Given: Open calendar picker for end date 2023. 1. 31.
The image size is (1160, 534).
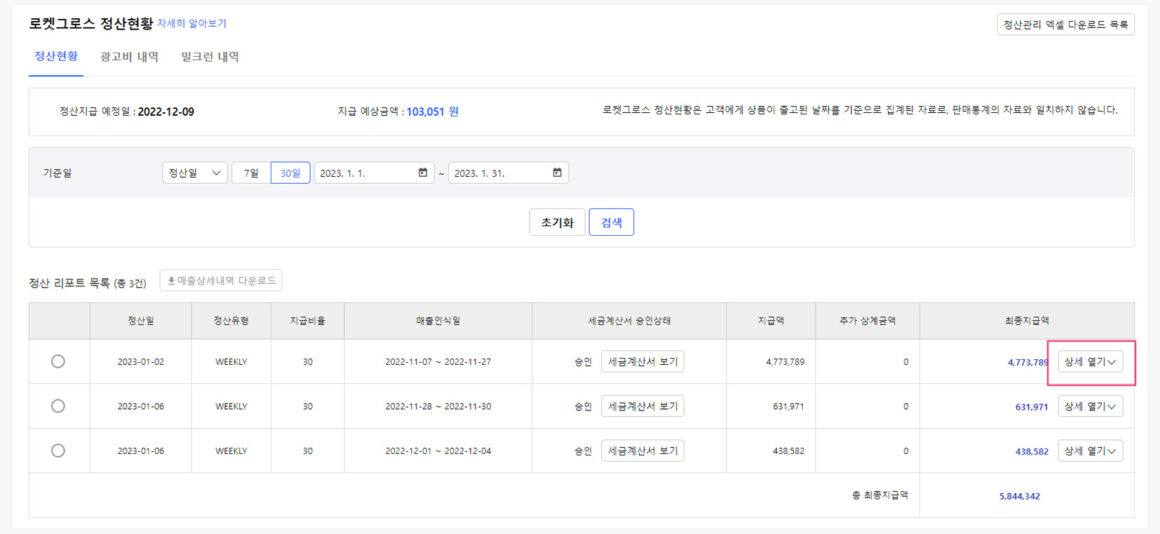Looking at the screenshot, I should pos(557,173).
